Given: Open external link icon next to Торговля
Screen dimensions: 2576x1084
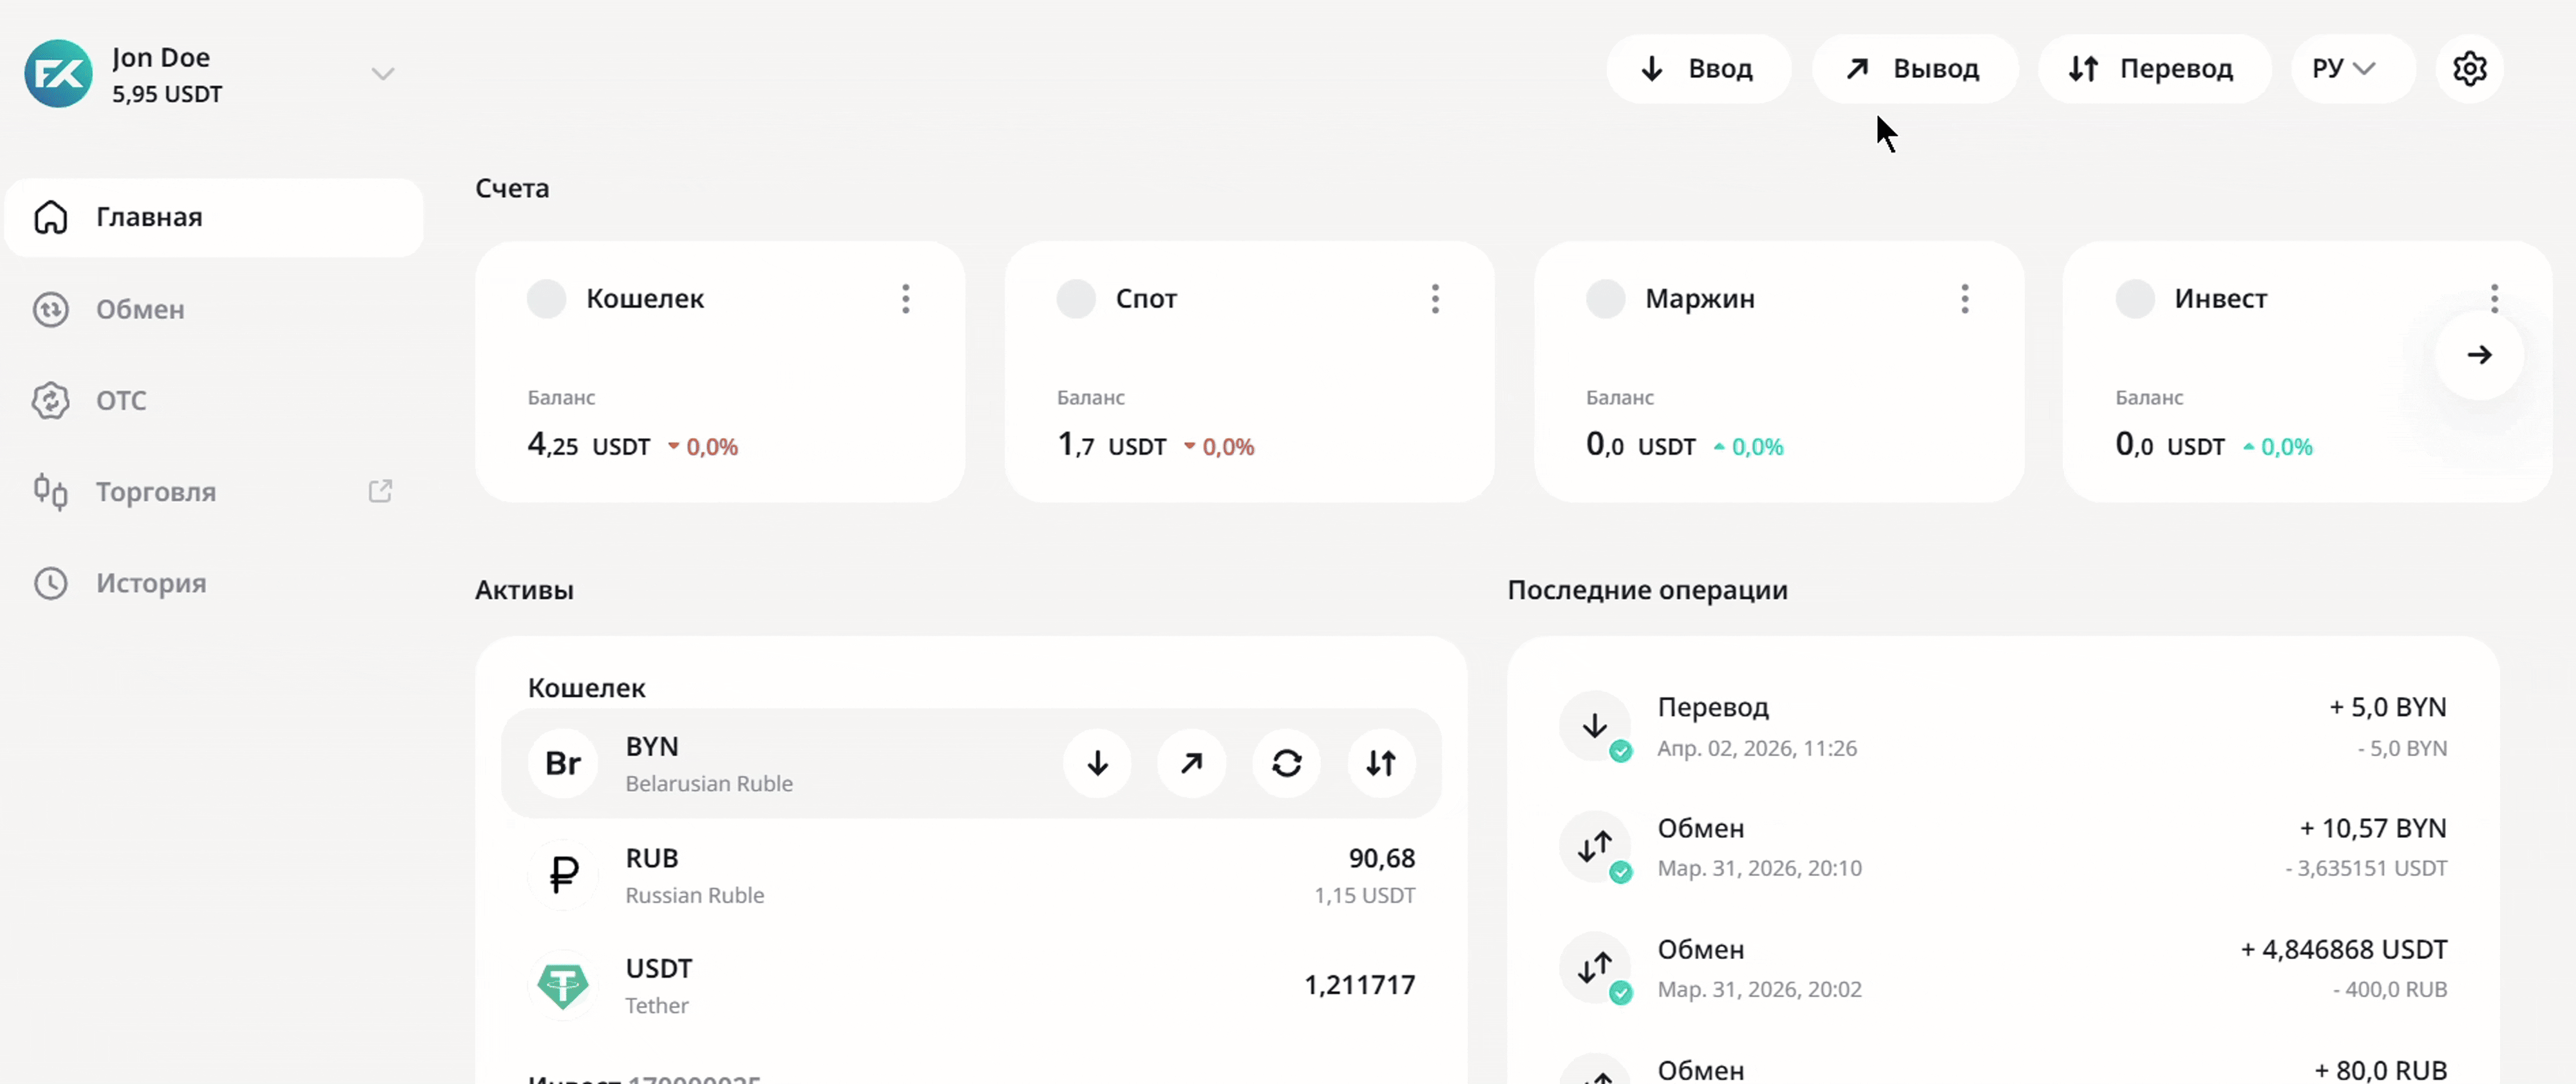Looking at the screenshot, I should tap(380, 491).
